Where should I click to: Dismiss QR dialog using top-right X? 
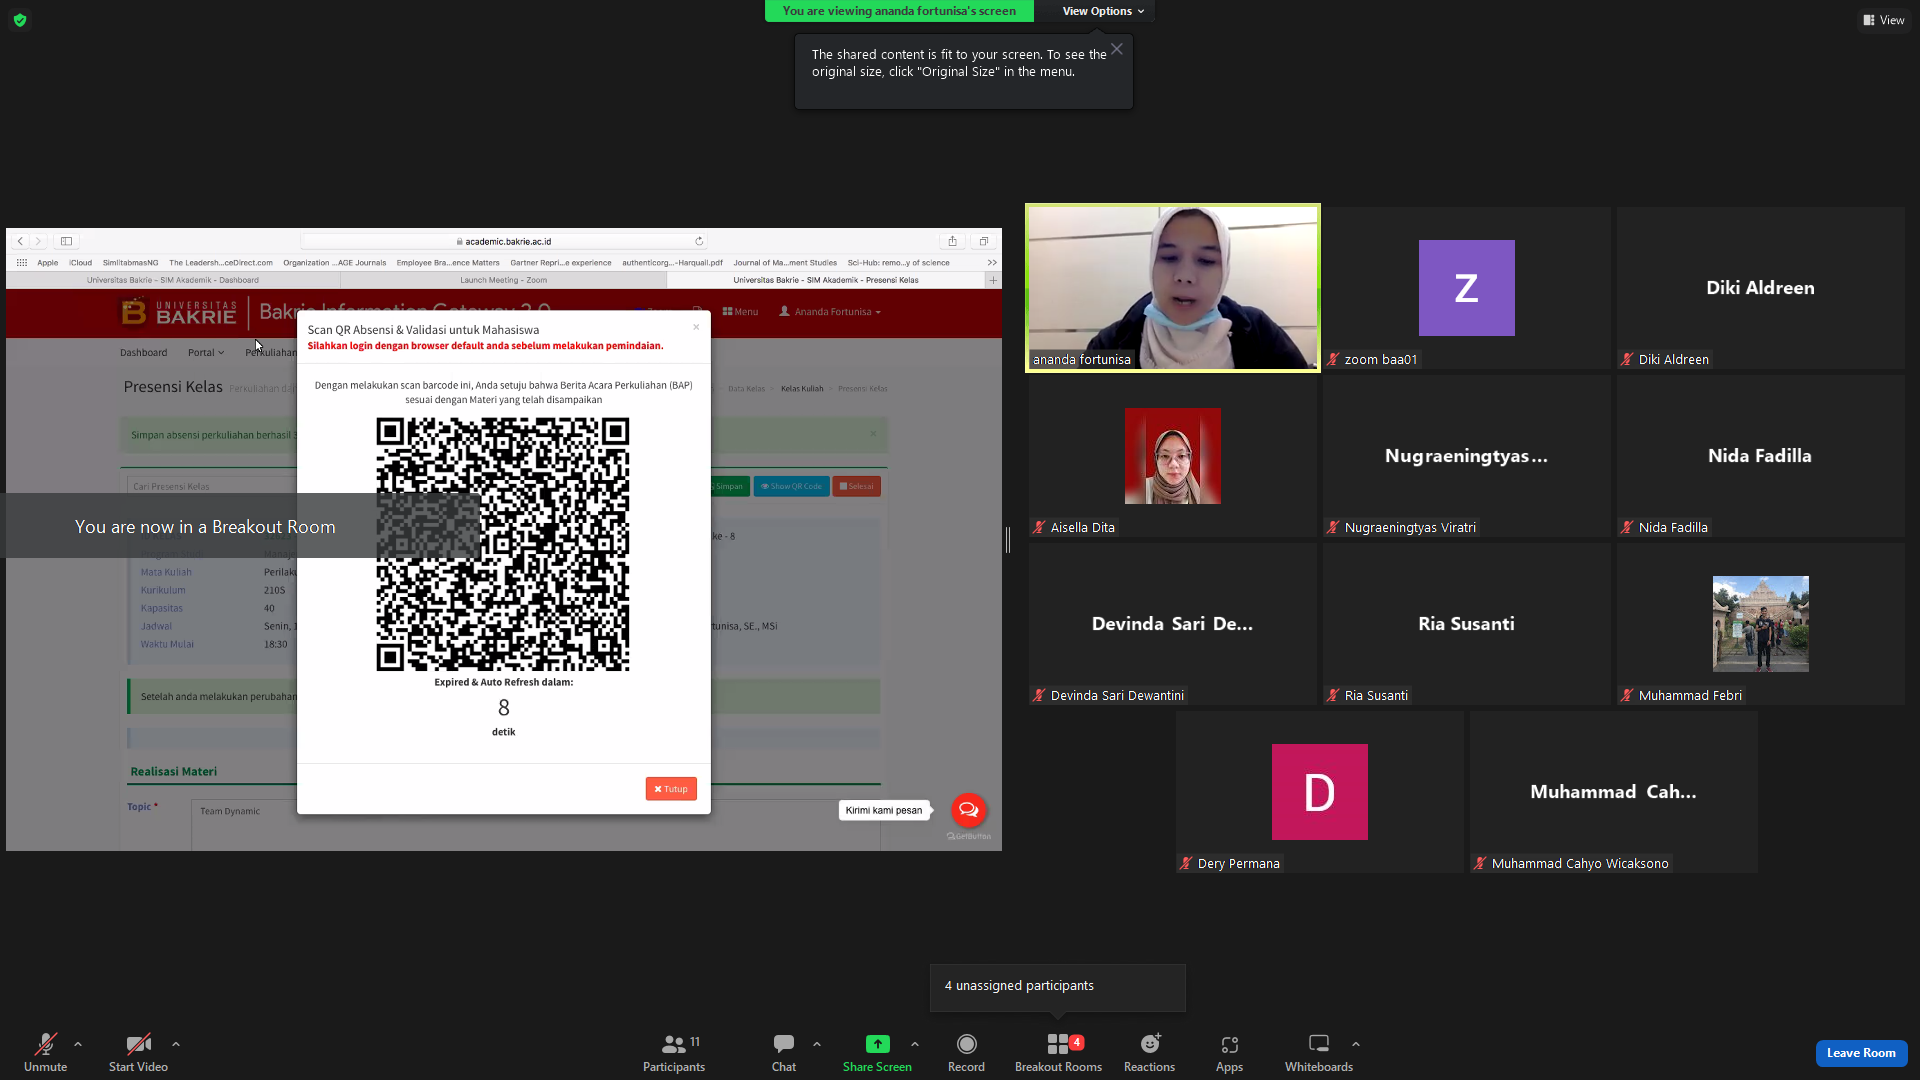(x=696, y=327)
